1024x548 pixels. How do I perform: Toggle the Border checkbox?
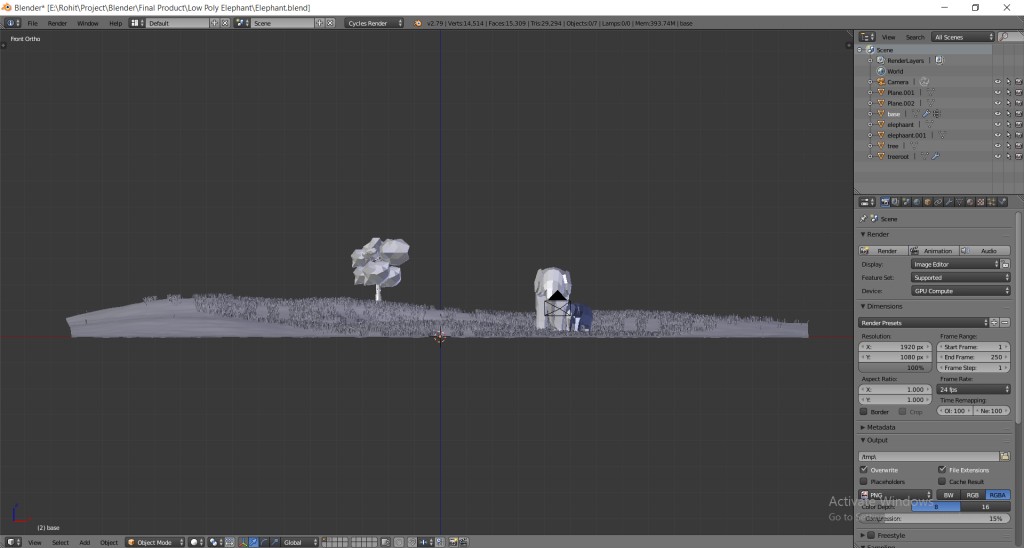[x=864, y=411]
